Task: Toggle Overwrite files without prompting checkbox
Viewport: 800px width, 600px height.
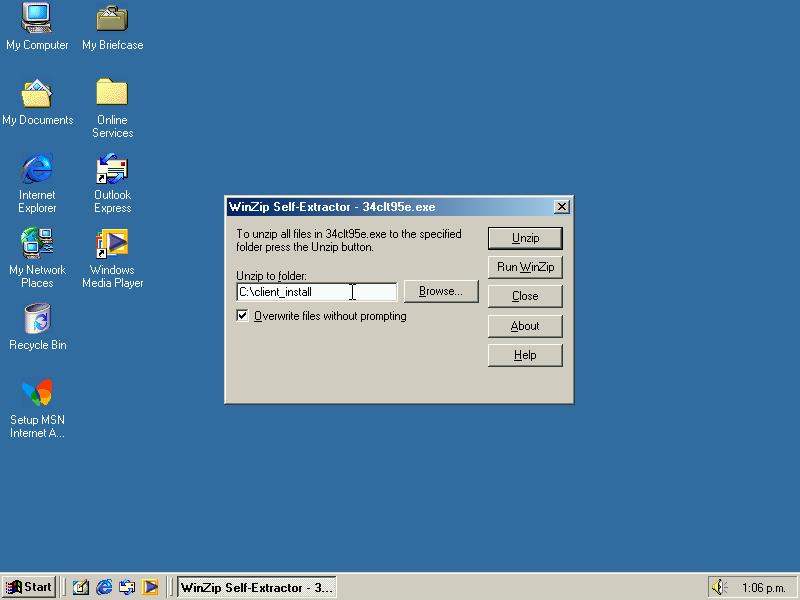Action: point(242,316)
